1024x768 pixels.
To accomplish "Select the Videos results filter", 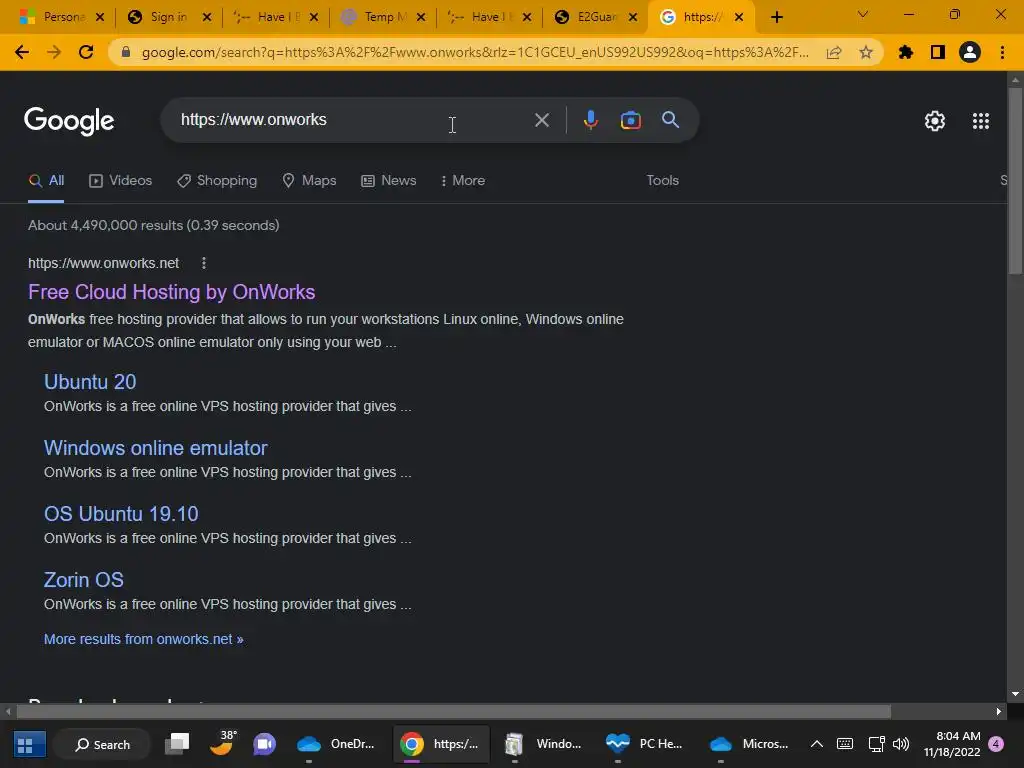I will coord(120,180).
